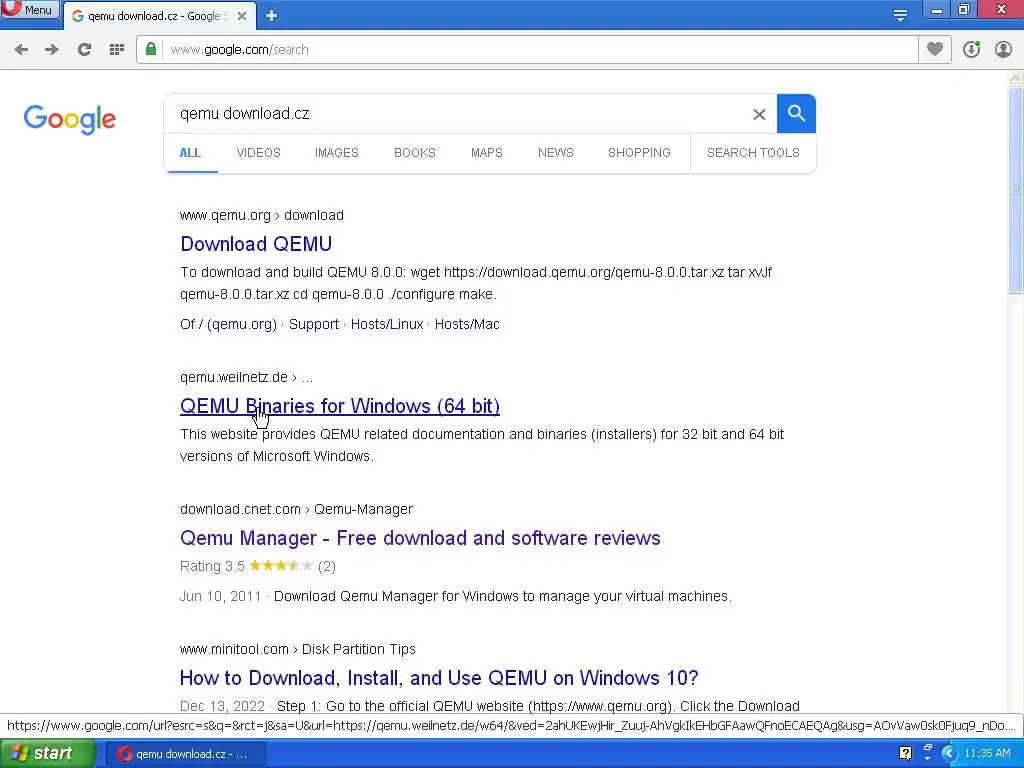This screenshot has width=1024, height=768.
Task: Clear the search query with X icon
Action: 759,114
